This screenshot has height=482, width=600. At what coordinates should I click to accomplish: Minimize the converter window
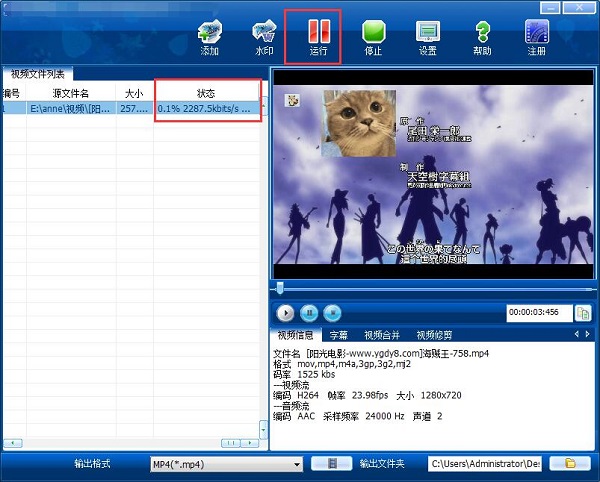[x=550, y=8]
